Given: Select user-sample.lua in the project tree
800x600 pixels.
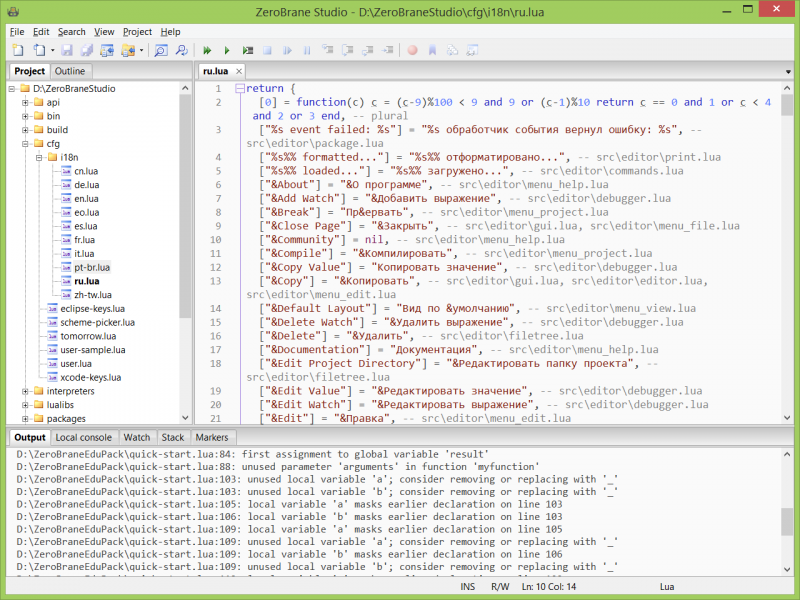Looking at the screenshot, I should [x=93, y=350].
